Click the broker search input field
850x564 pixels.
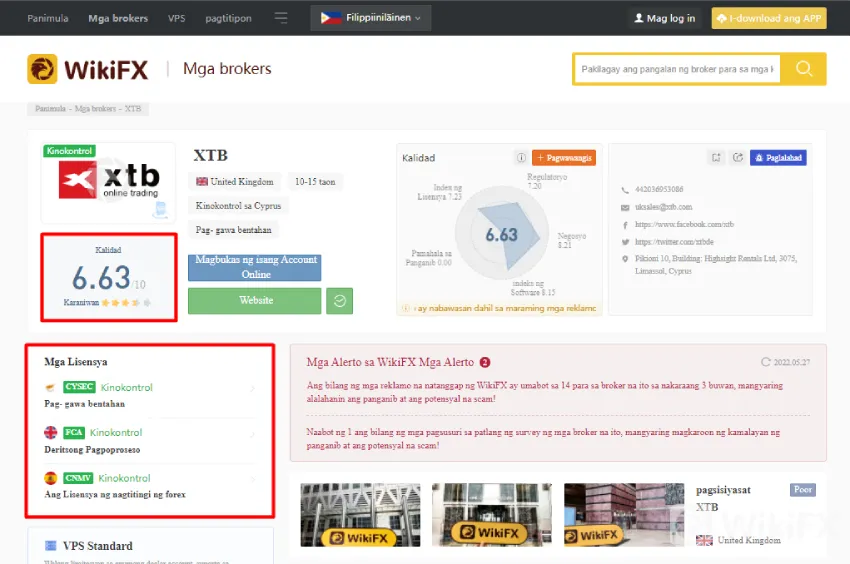coord(677,69)
